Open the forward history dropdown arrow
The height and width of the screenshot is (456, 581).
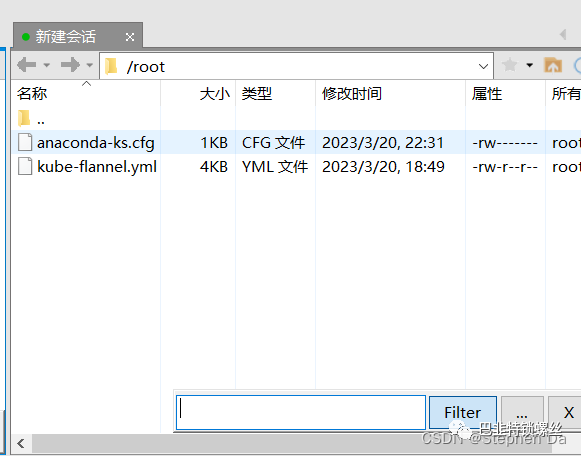90,65
